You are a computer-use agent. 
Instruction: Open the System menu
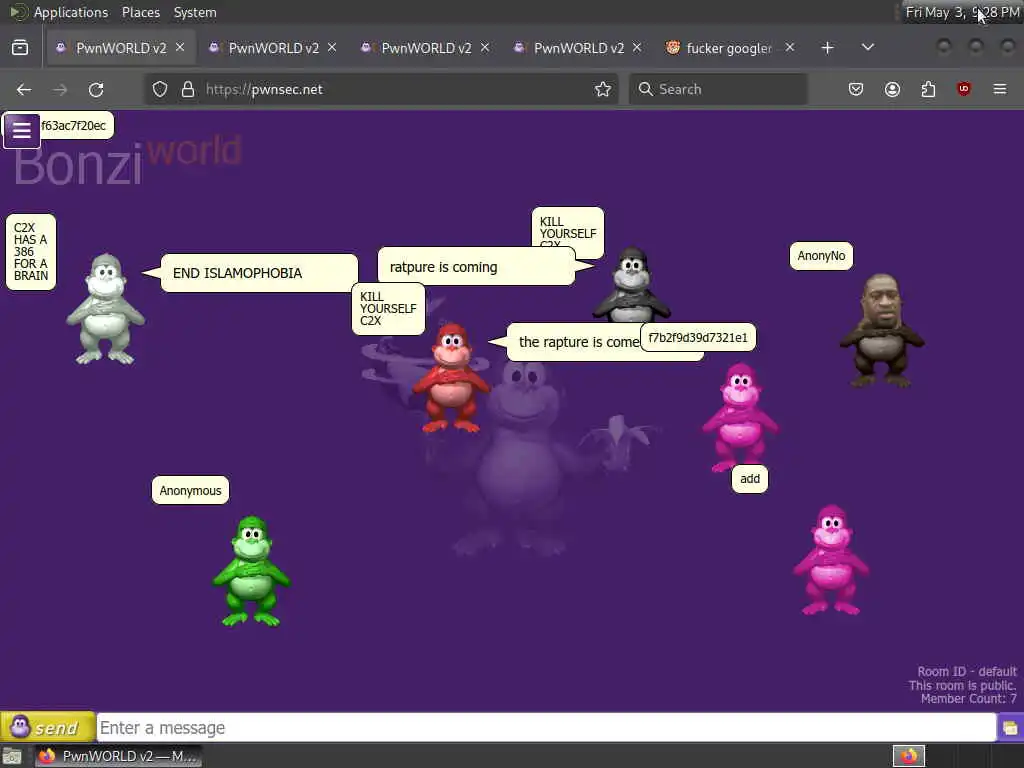[x=195, y=12]
